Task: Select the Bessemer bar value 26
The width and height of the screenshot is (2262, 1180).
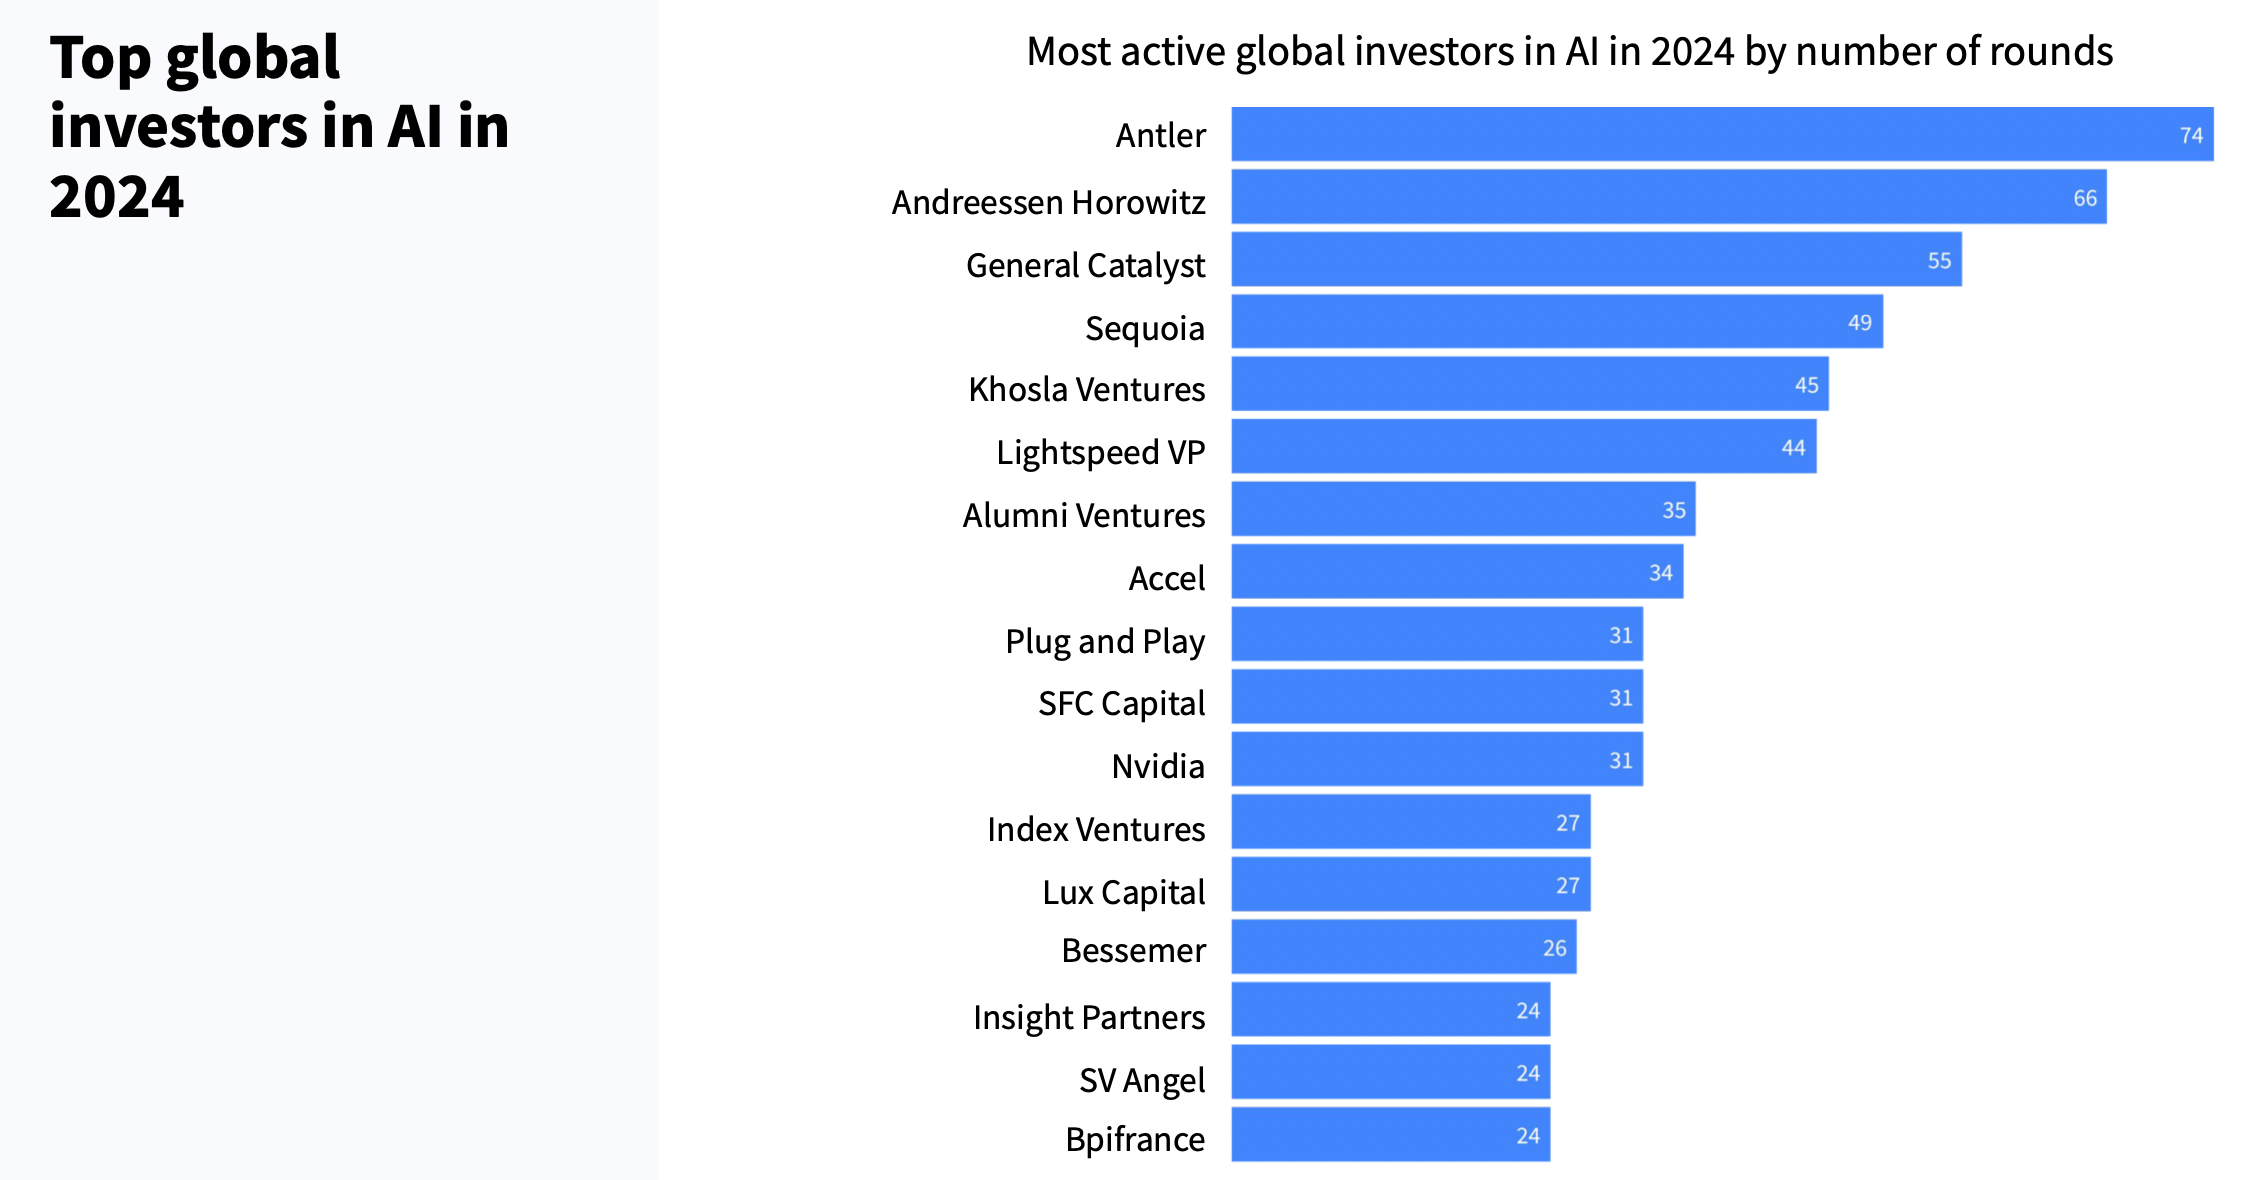Action: [1554, 948]
